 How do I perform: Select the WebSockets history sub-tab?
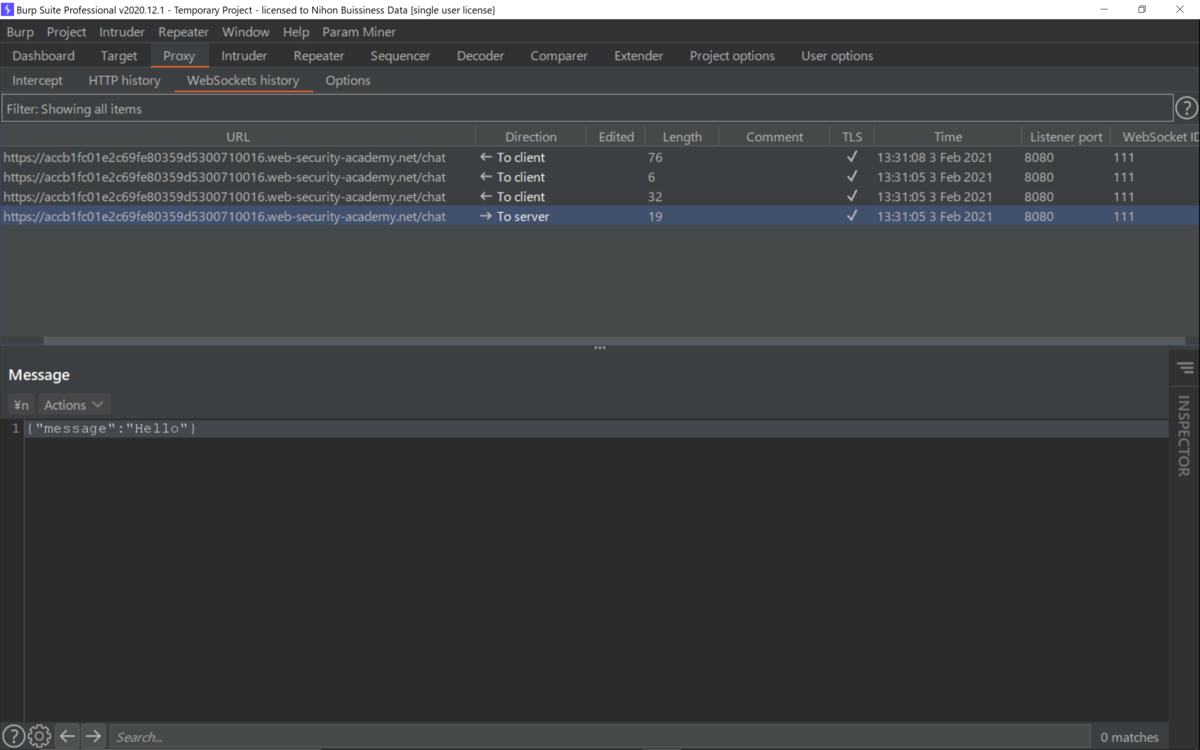point(243,80)
